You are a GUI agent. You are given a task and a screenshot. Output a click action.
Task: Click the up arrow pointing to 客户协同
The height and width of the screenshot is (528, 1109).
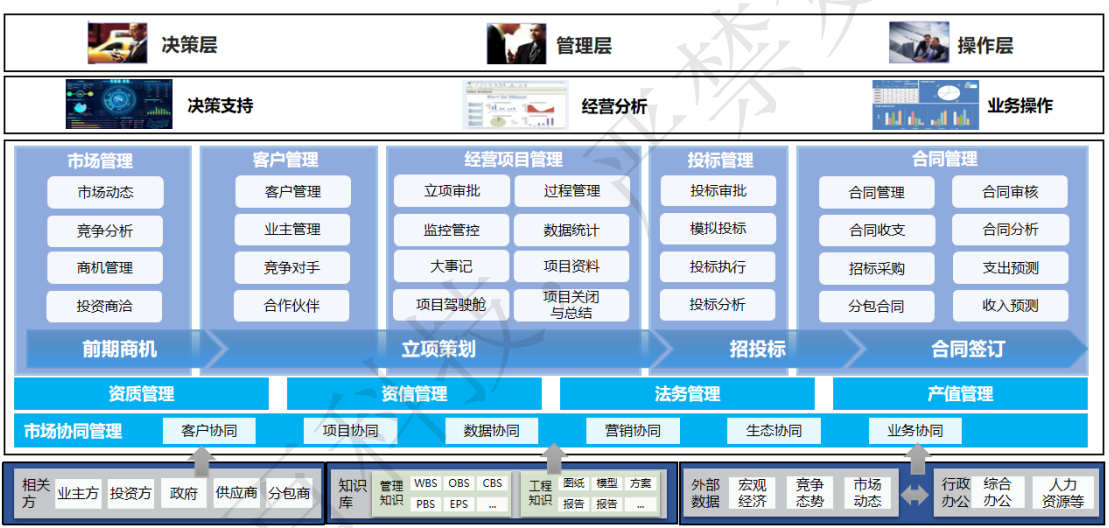pos(204,460)
